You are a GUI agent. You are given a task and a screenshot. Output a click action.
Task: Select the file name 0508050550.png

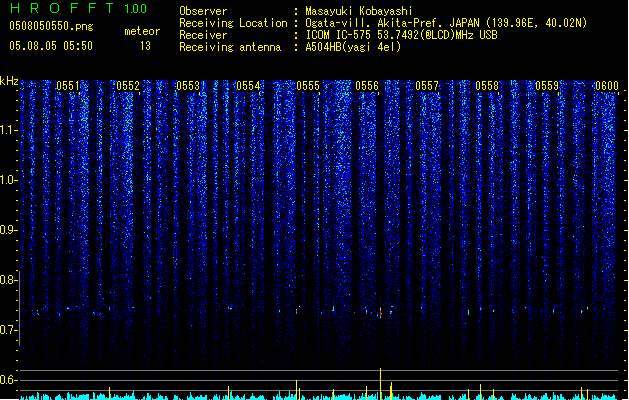(x=51, y=26)
